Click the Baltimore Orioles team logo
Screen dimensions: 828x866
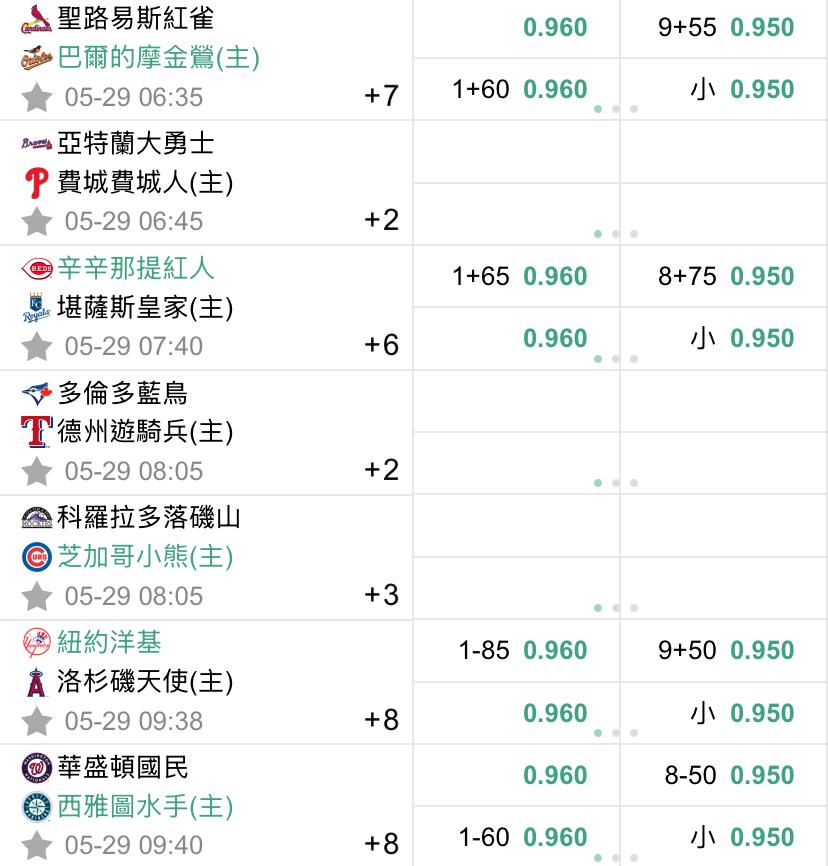click(36, 58)
